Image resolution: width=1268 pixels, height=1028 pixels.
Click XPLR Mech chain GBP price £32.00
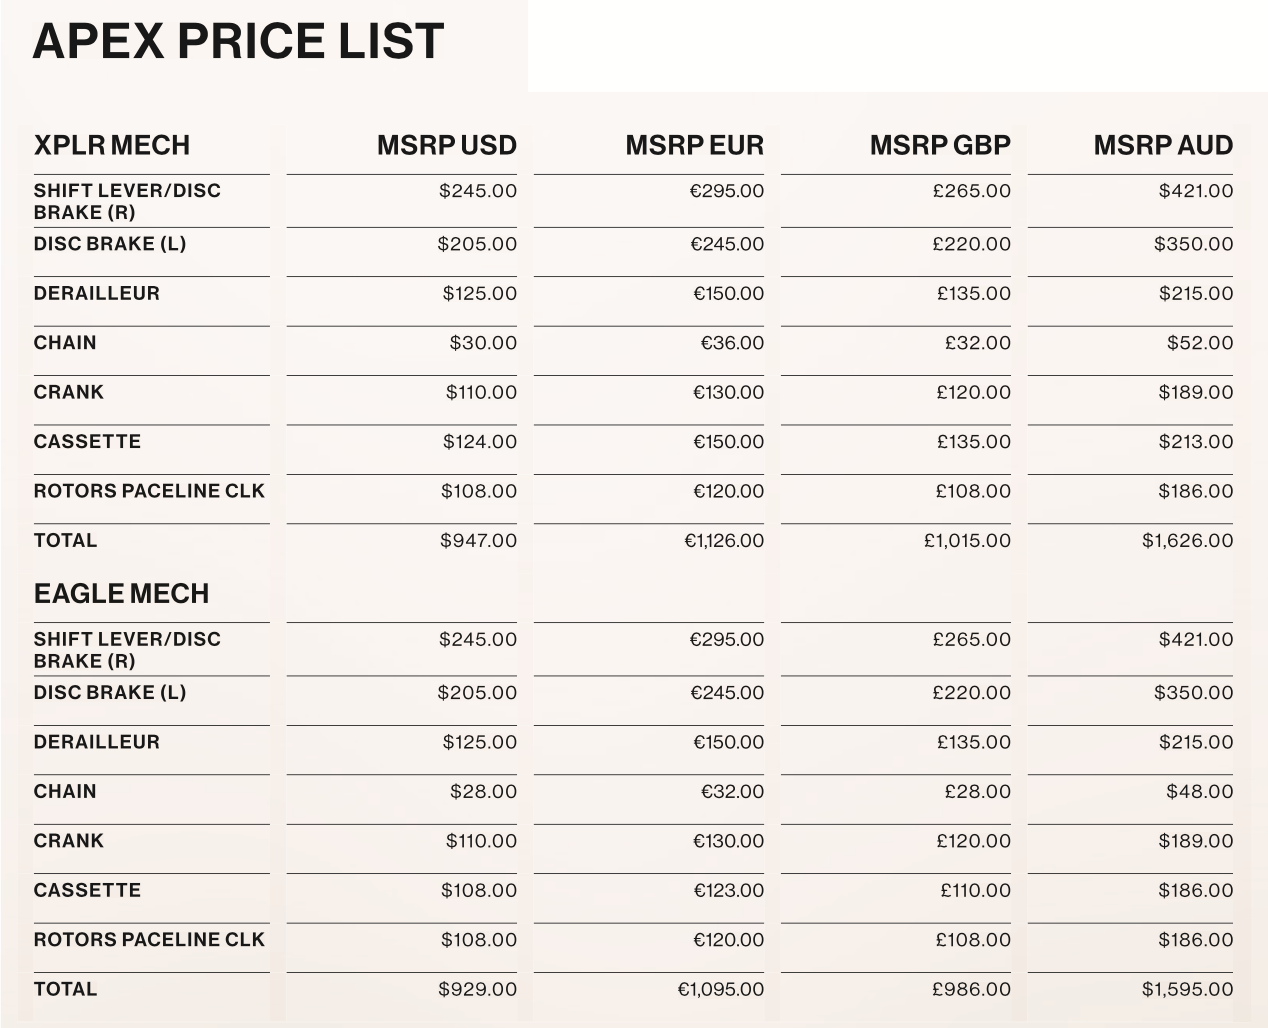(x=977, y=343)
